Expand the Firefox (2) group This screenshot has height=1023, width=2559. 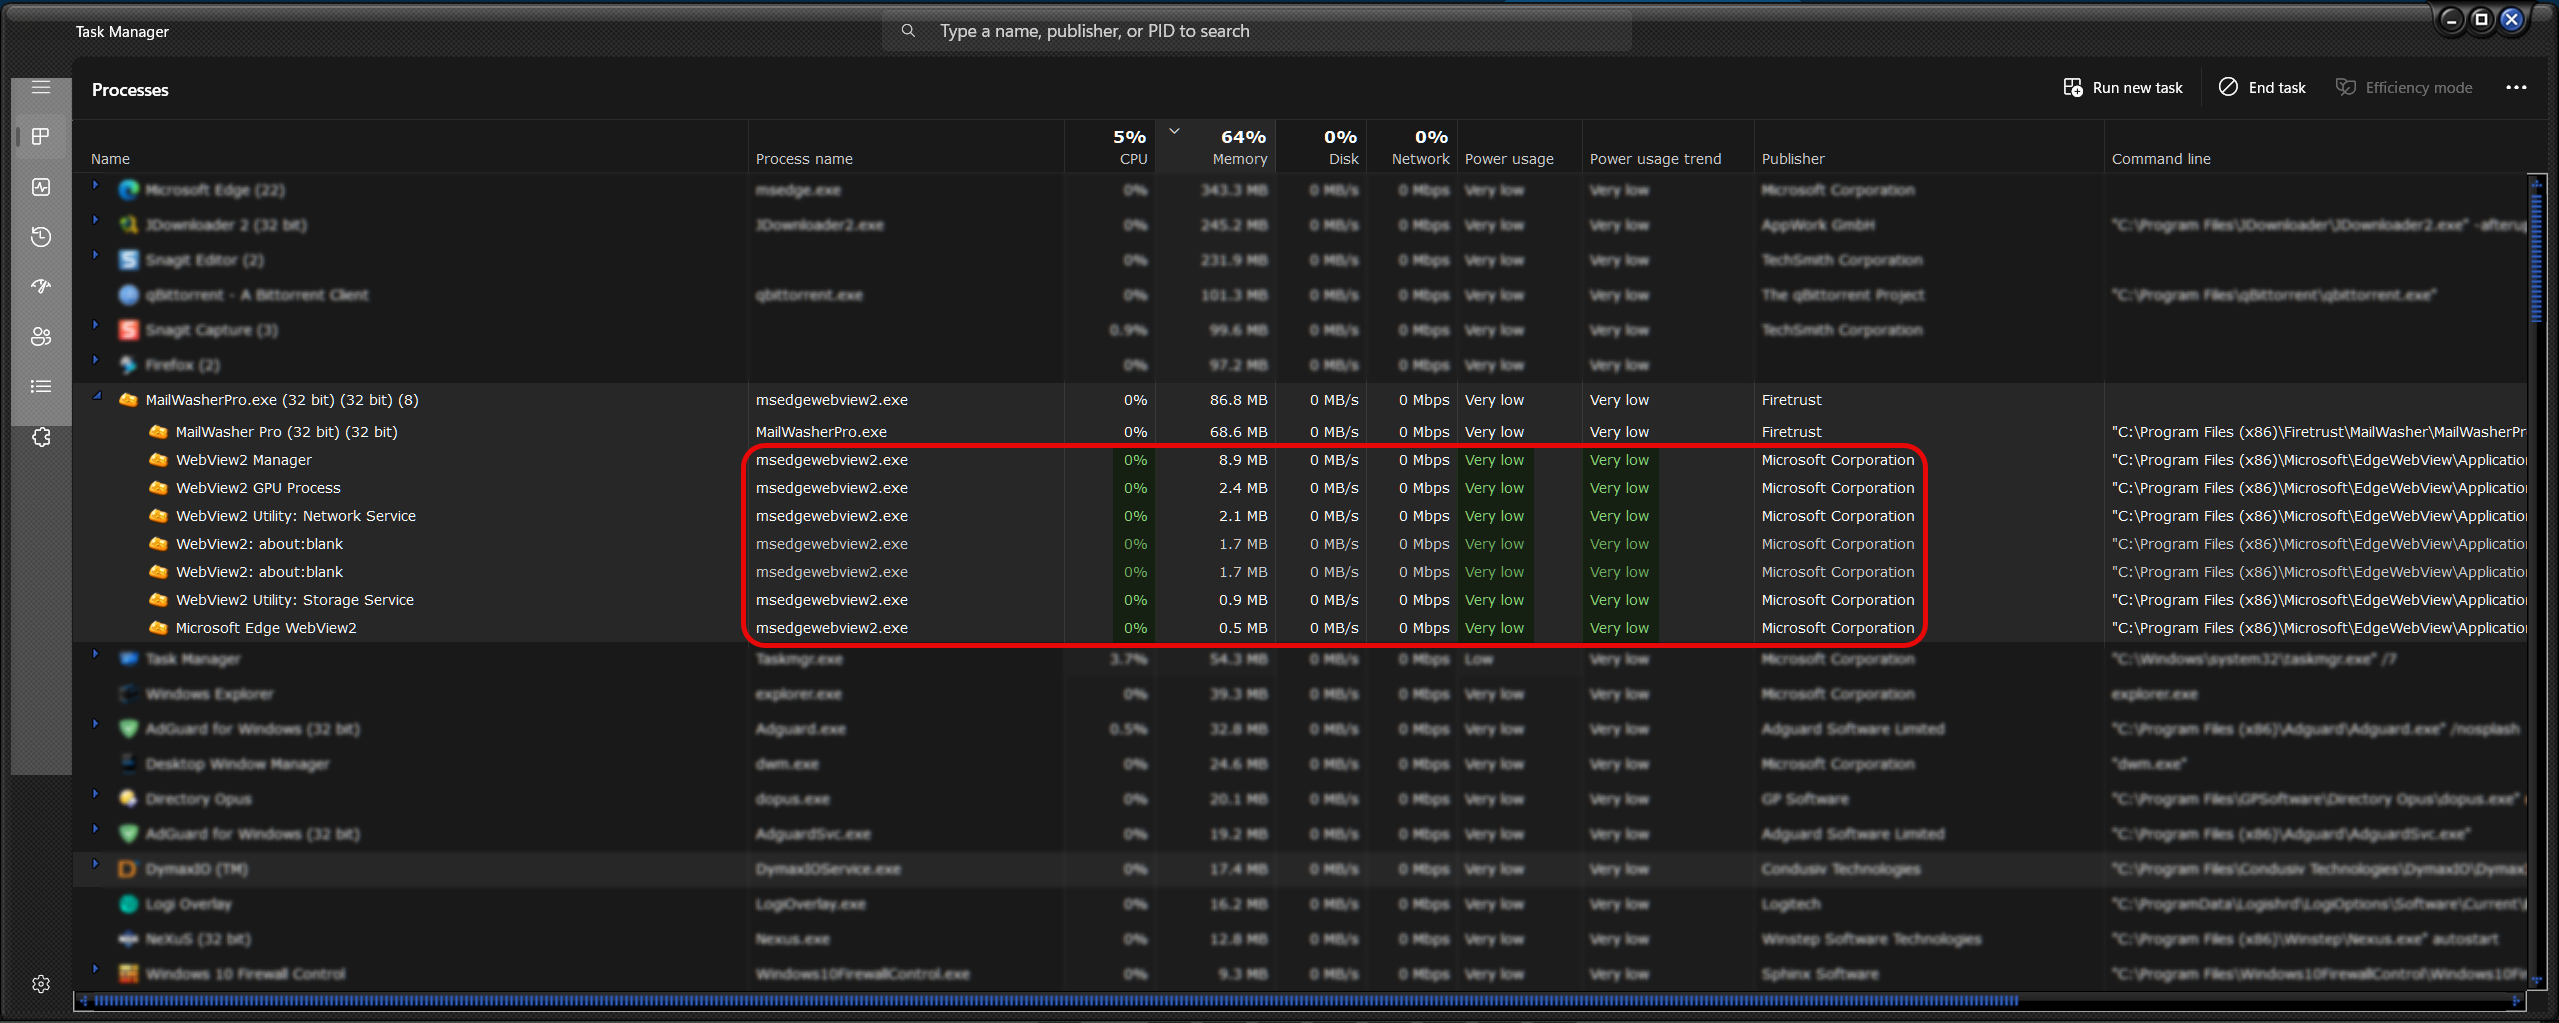click(x=96, y=360)
